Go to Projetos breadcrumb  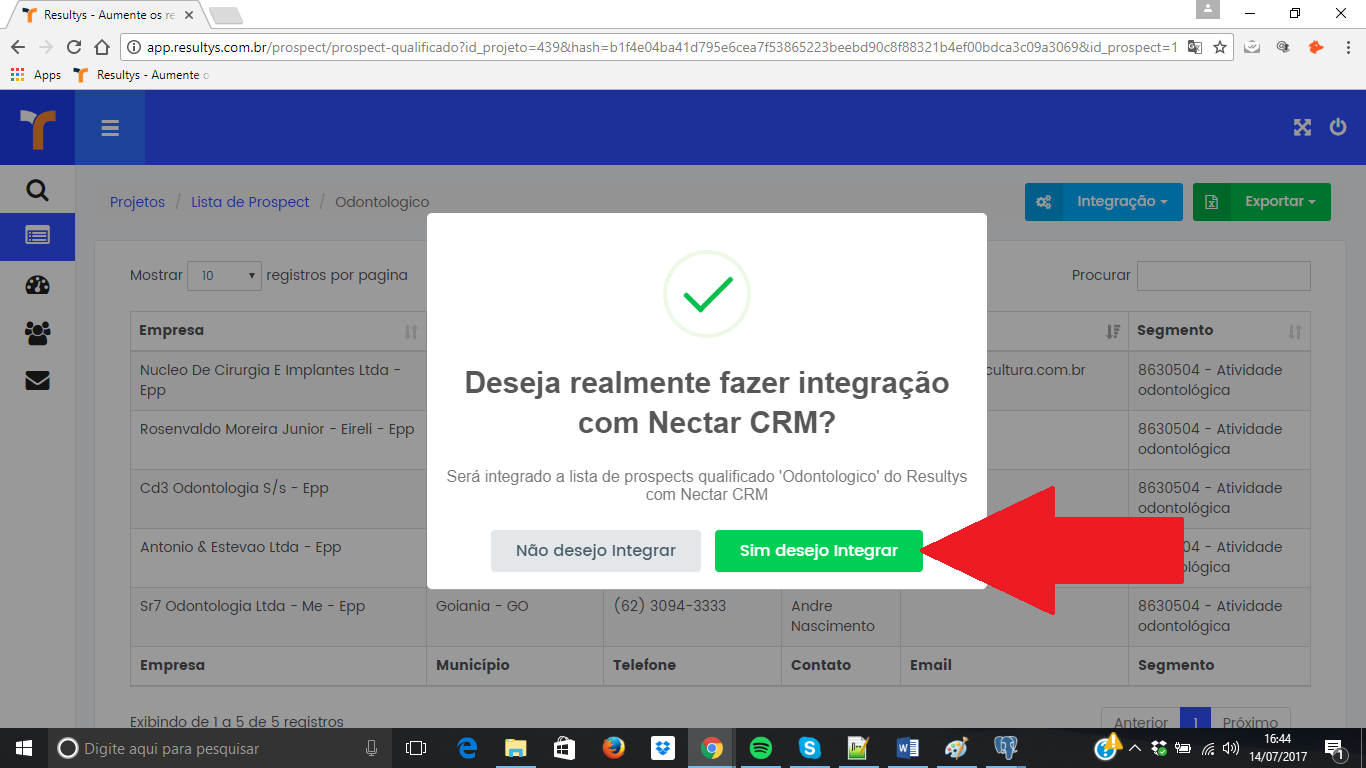tap(137, 202)
